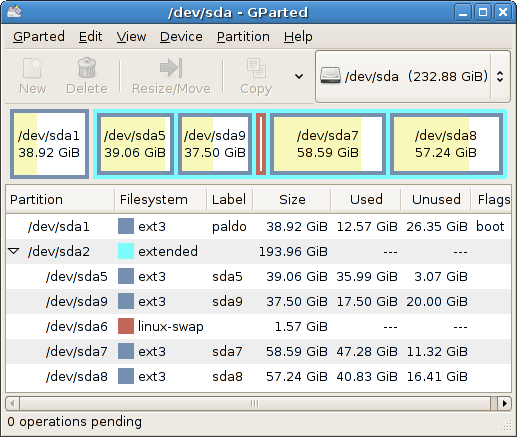Select the /dev/sda9 row in partition list
The image size is (517, 437).
point(258,301)
